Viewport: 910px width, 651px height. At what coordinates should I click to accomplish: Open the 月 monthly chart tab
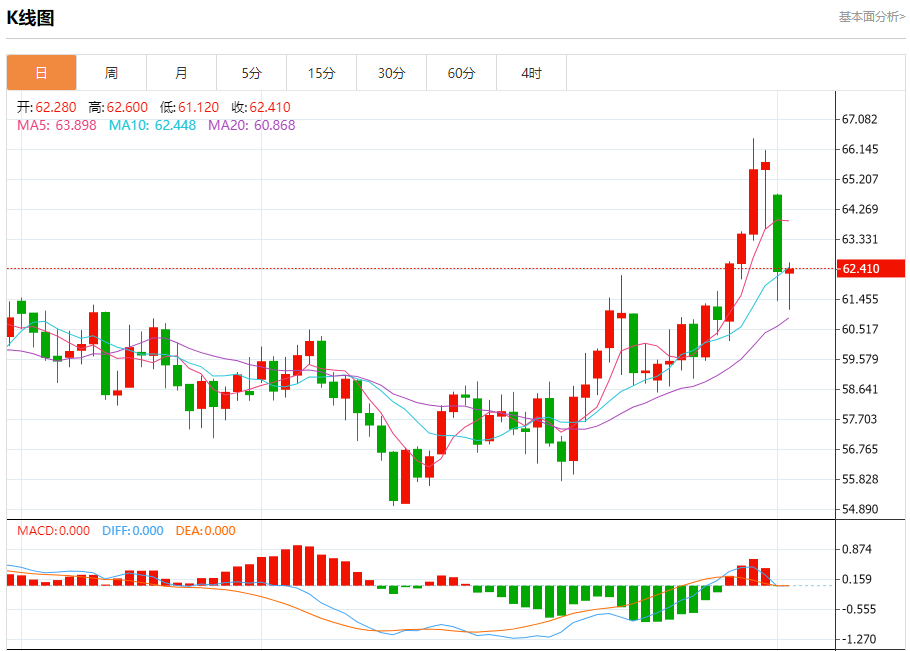coord(181,73)
